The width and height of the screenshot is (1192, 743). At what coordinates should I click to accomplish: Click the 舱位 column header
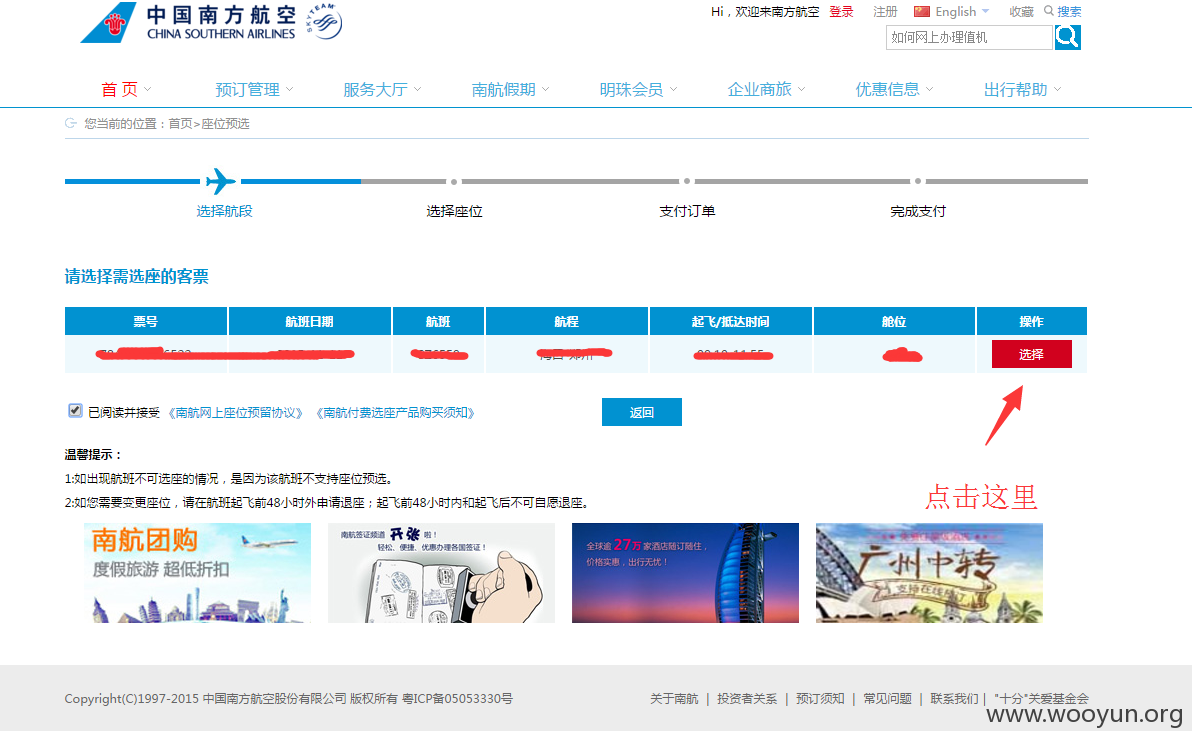point(894,321)
